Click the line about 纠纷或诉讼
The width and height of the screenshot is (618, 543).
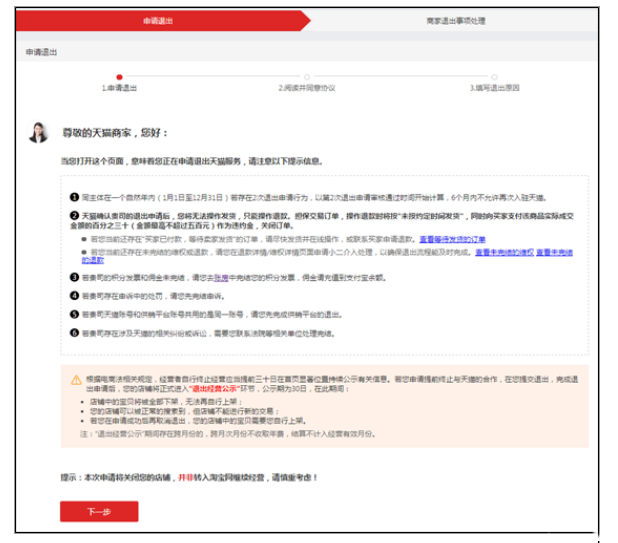click(208, 334)
